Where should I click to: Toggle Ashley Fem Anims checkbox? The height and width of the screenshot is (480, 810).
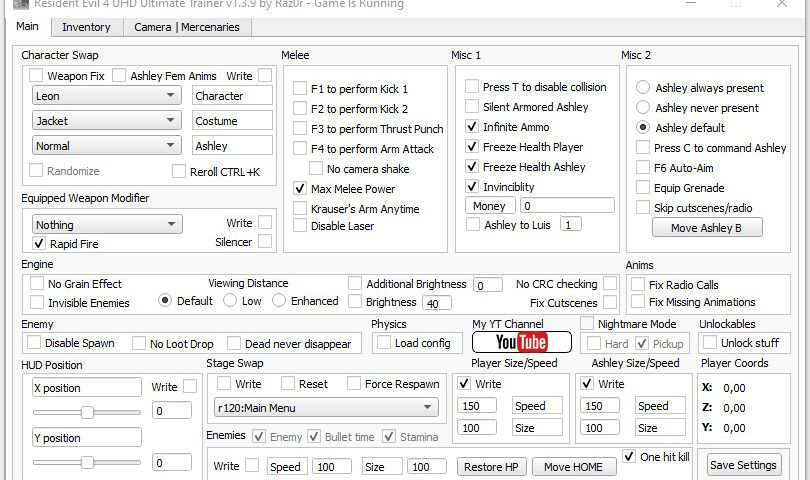(119, 75)
